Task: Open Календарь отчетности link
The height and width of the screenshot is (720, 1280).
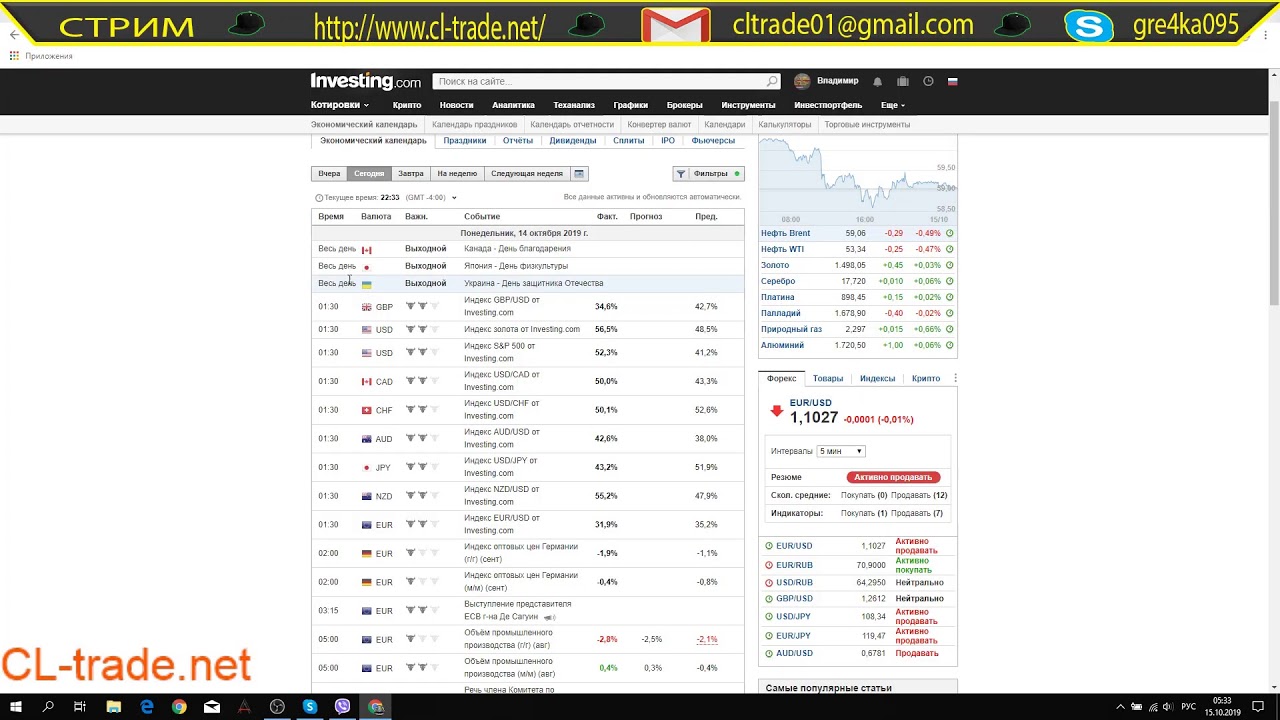Action: pos(572,125)
